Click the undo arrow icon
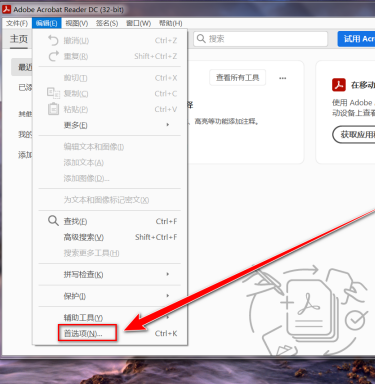 [53, 40]
